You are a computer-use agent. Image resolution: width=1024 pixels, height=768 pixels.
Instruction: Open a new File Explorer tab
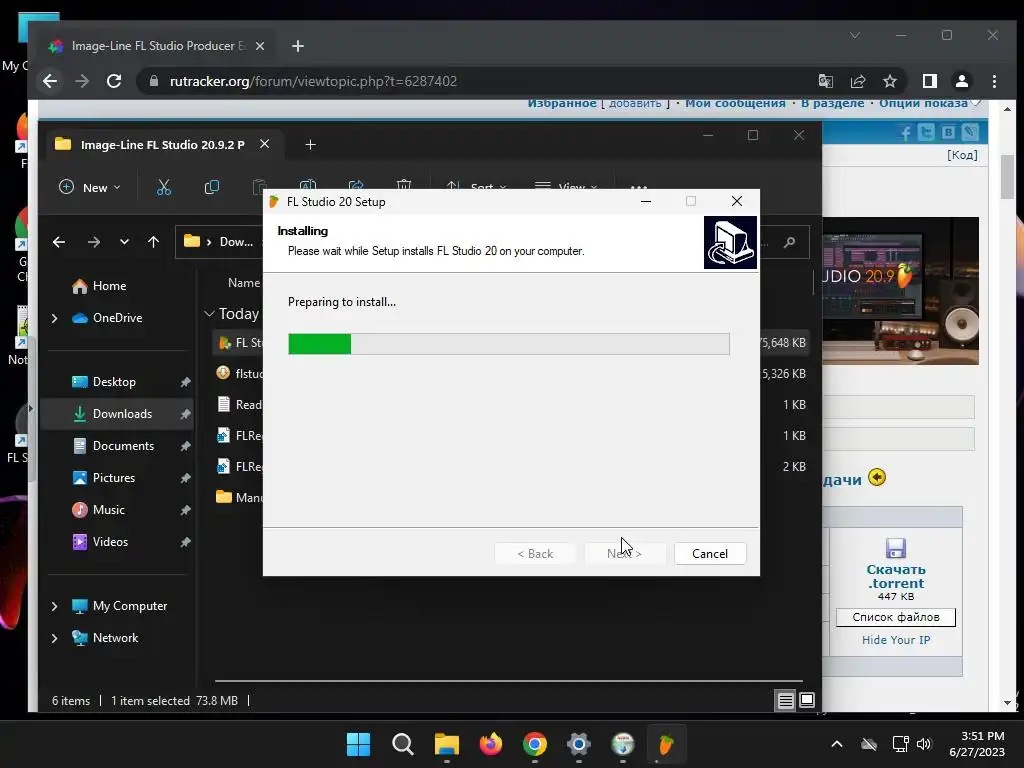(311, 144)
